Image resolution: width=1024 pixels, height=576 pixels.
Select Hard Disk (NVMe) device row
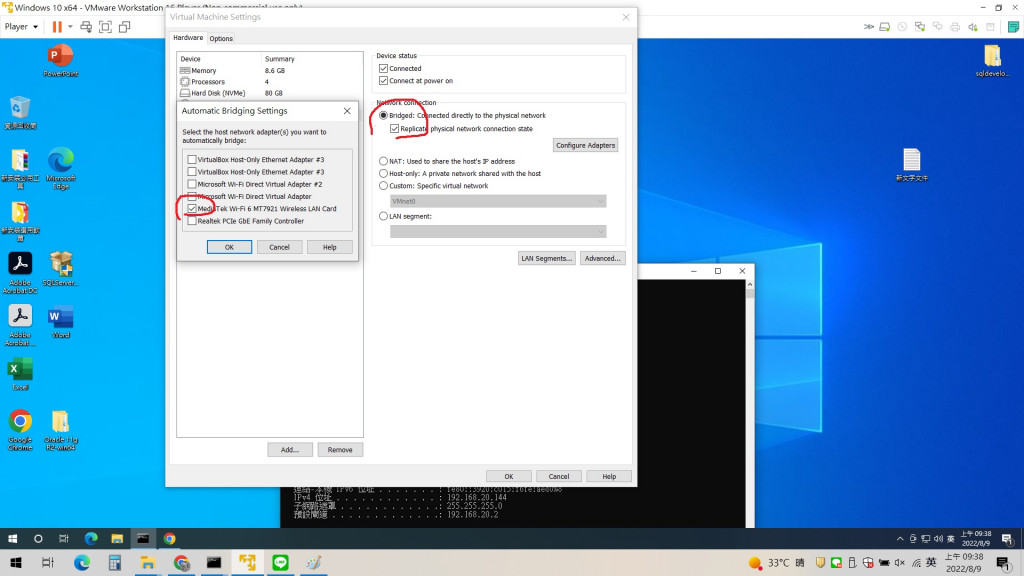coord(270,93)
